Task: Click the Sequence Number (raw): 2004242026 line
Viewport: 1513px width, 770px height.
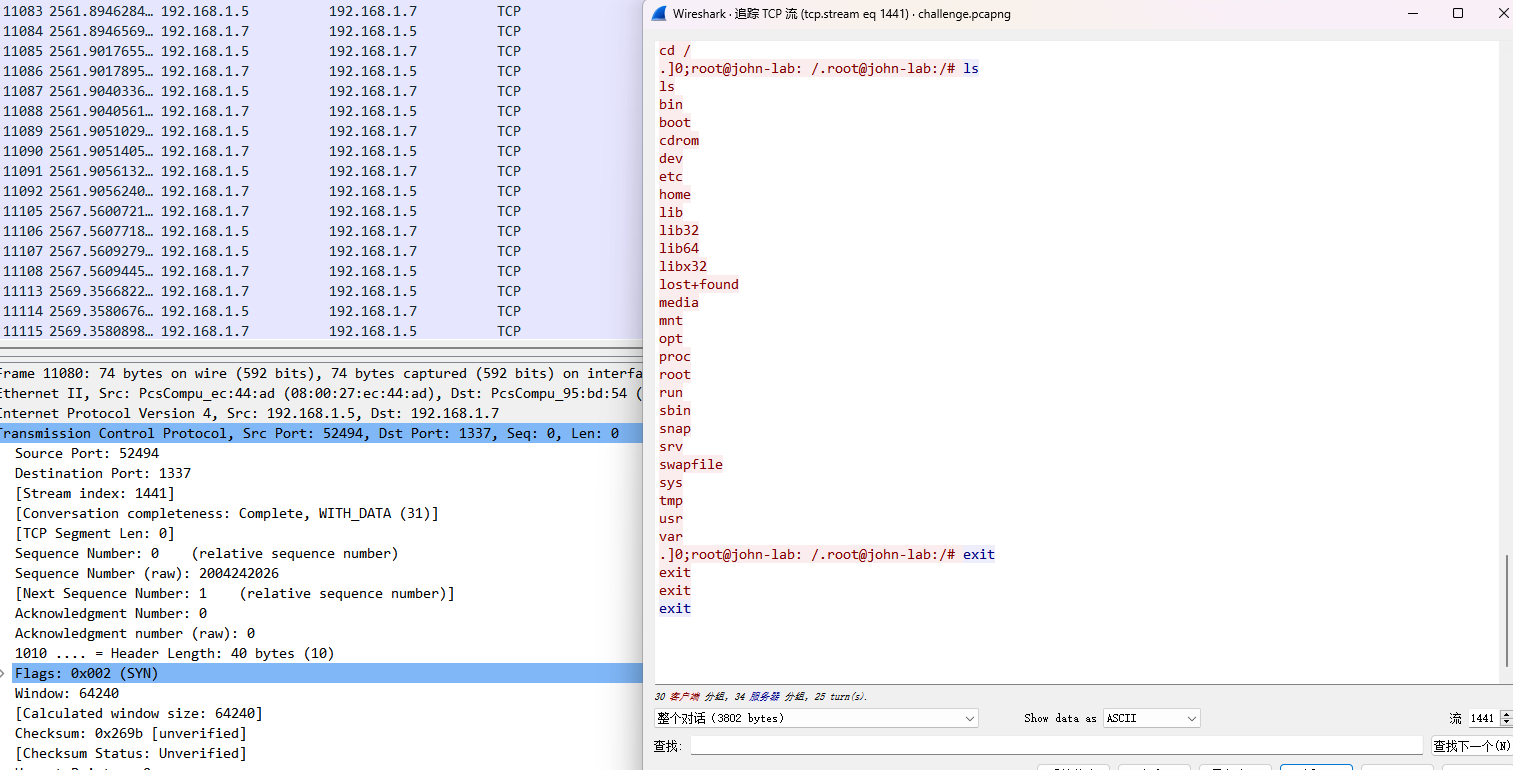Action: pos(147,573)
